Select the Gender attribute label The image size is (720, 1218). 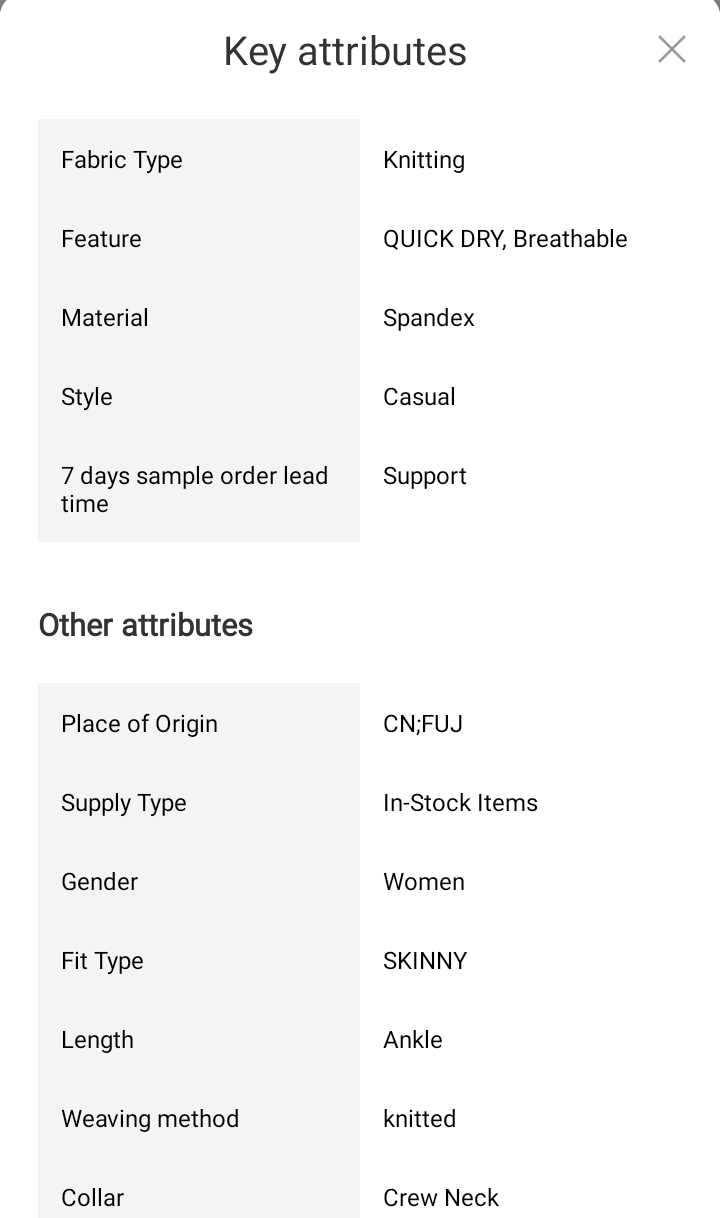pos(100,882)
